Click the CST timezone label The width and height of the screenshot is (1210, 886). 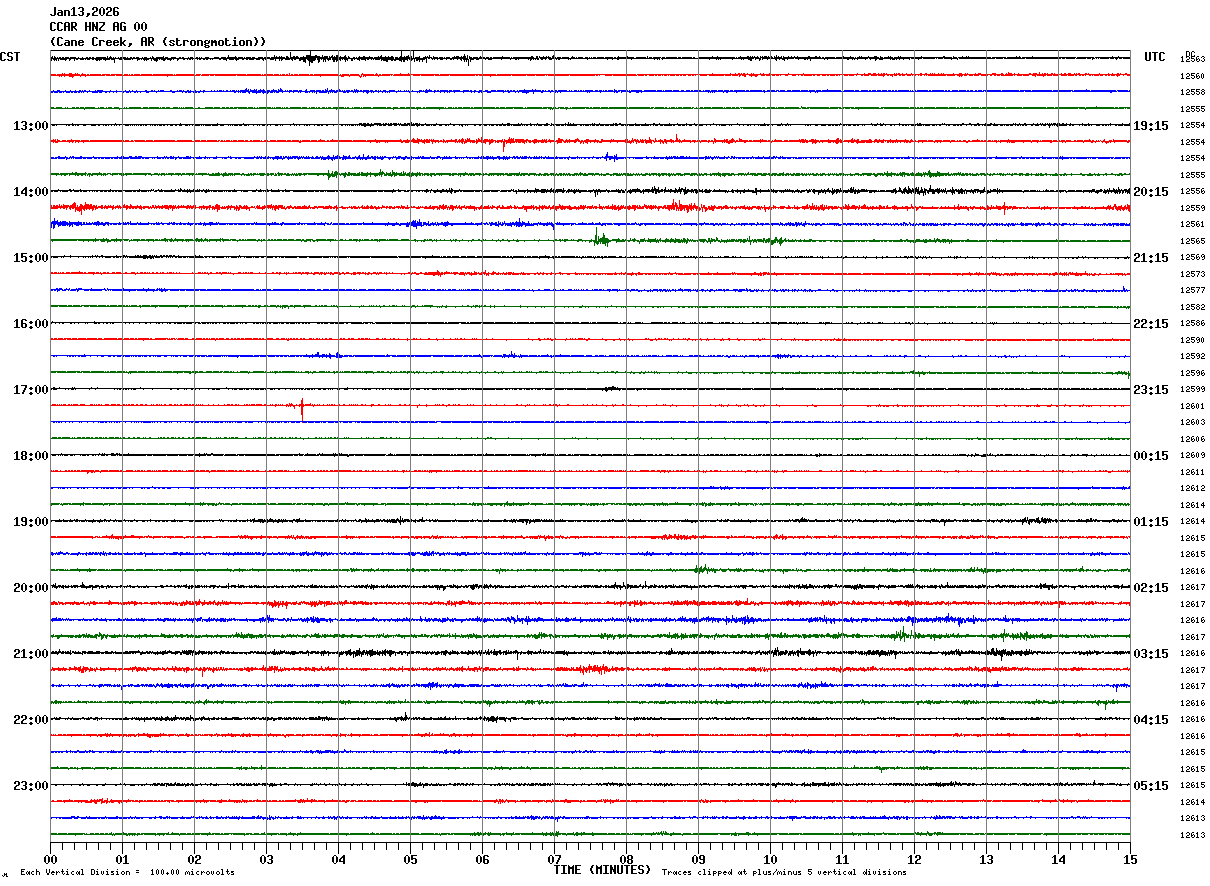click(10, 57)
